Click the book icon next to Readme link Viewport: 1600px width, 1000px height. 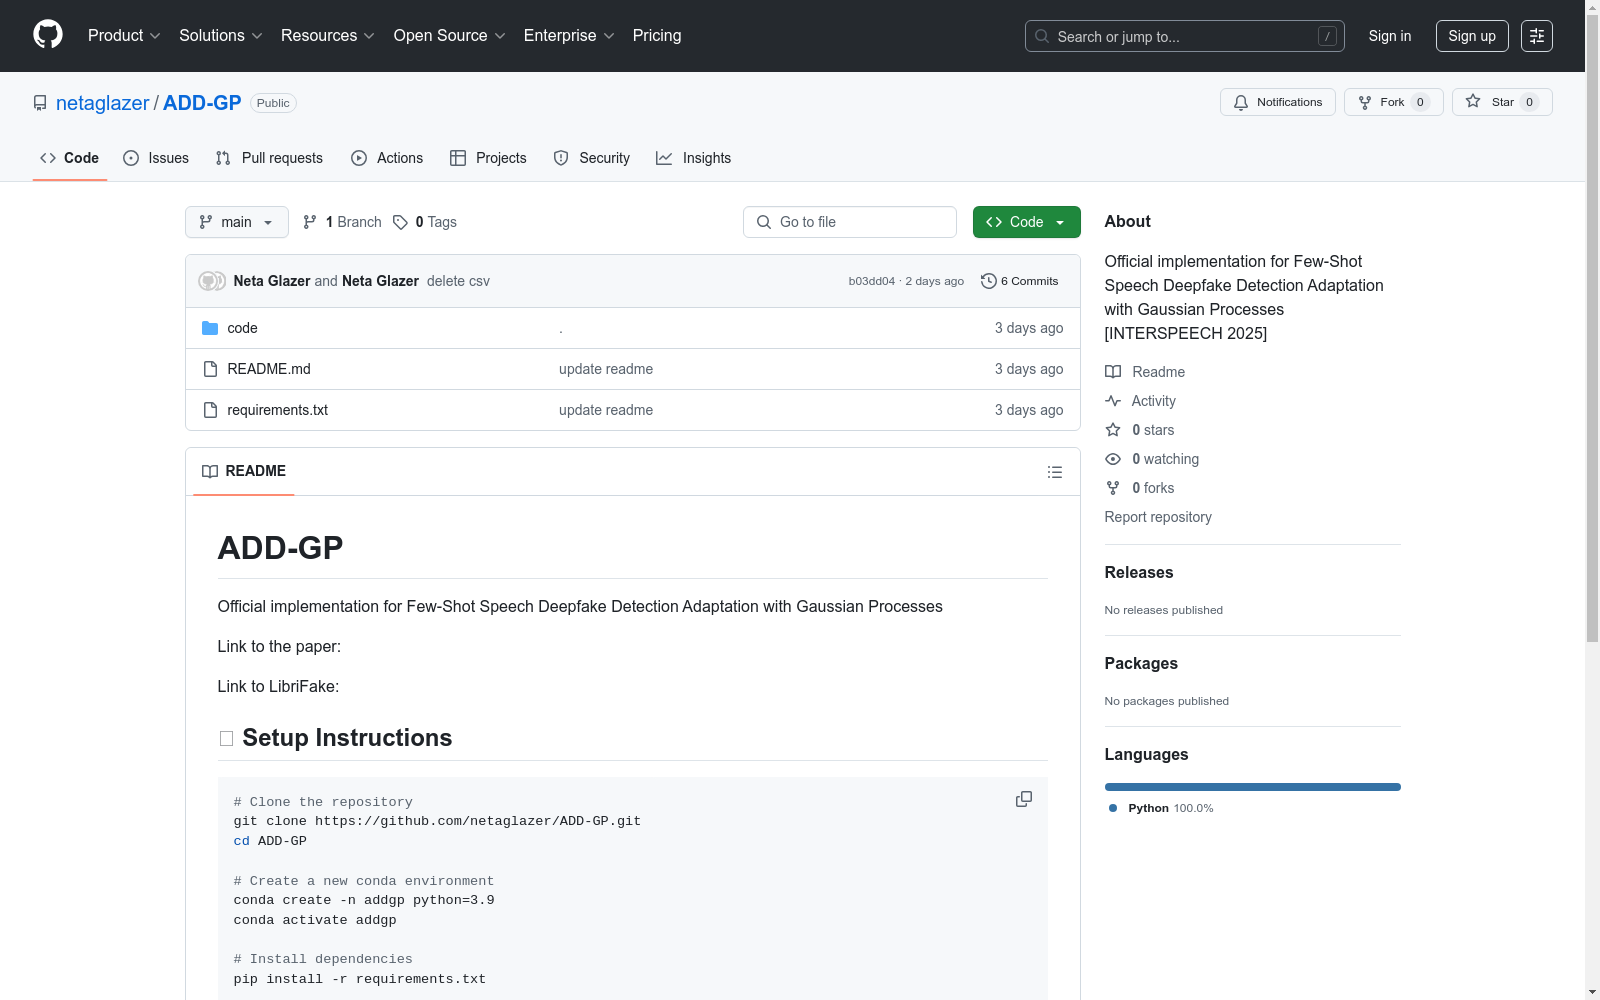point(1113,372)
